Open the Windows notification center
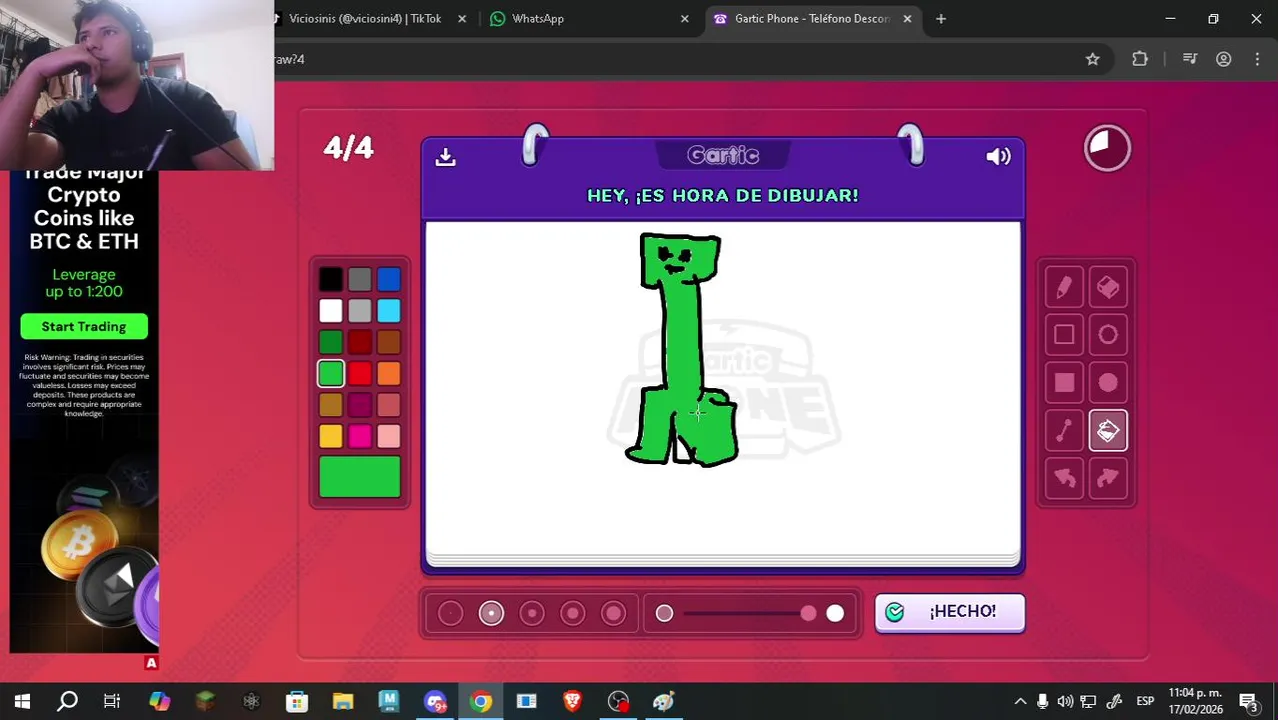 1248,701
